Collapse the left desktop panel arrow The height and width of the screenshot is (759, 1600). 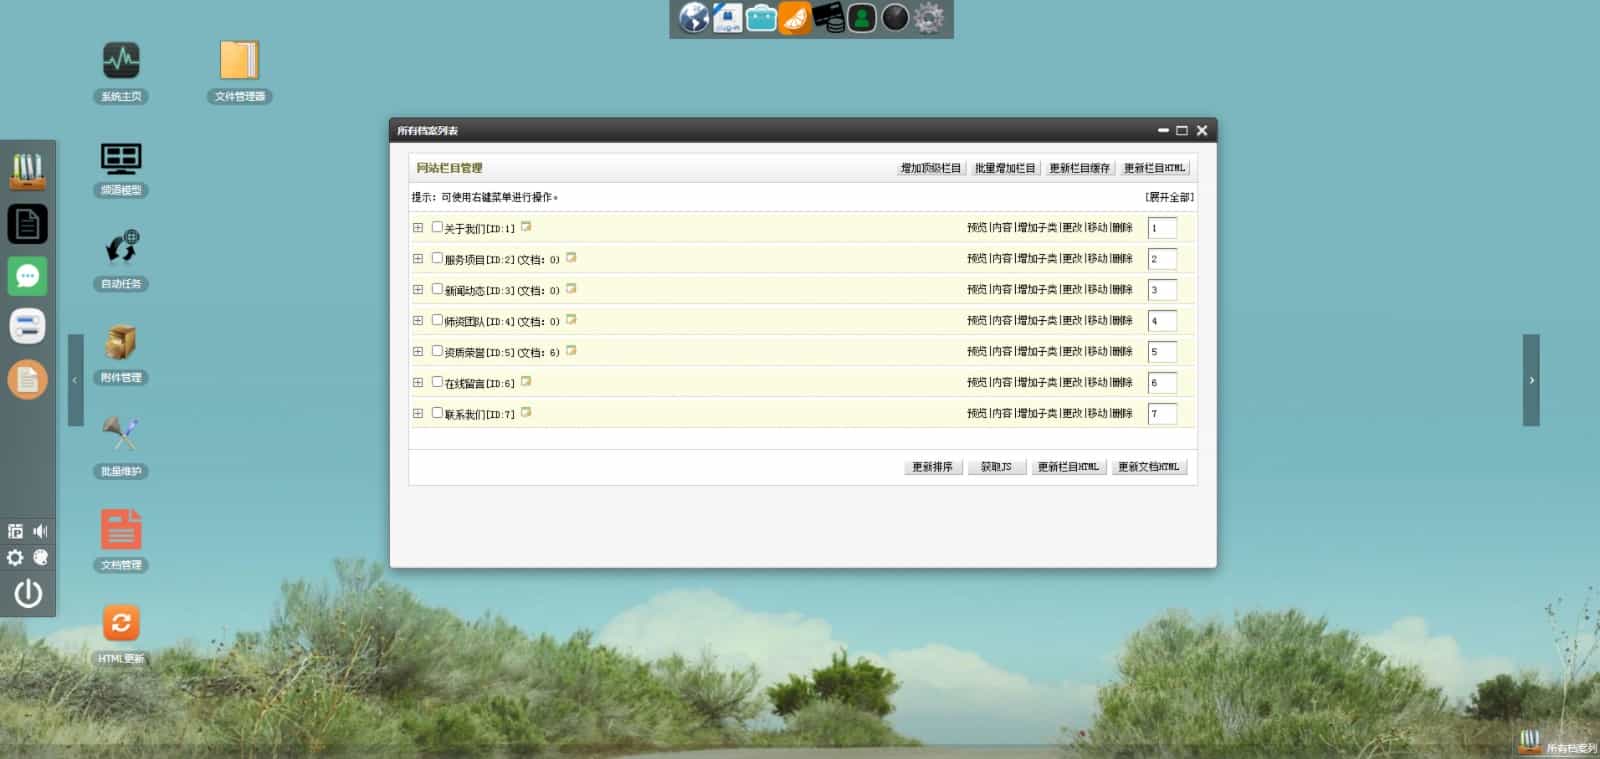click(x=75, y=380)
